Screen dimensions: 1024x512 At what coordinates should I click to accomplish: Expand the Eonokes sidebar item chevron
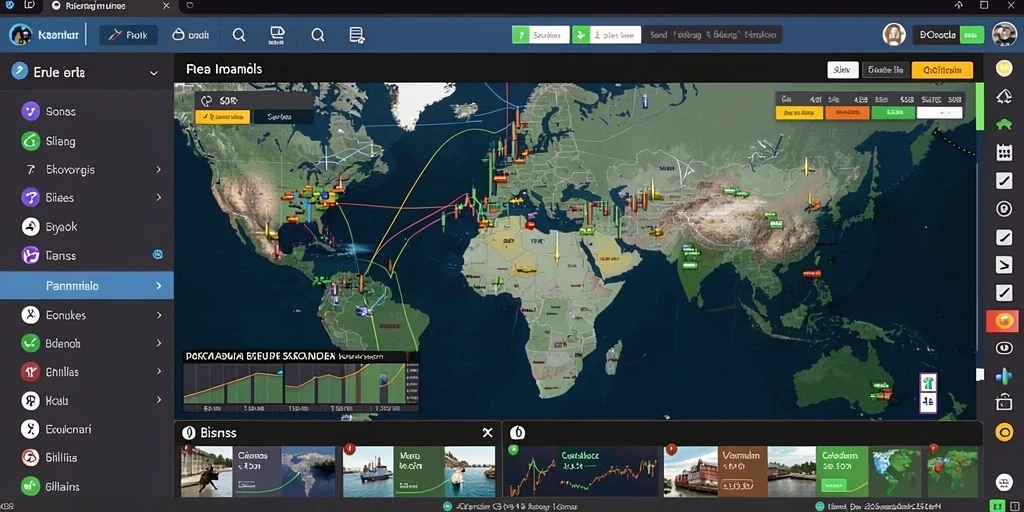[x=158, y=315]
